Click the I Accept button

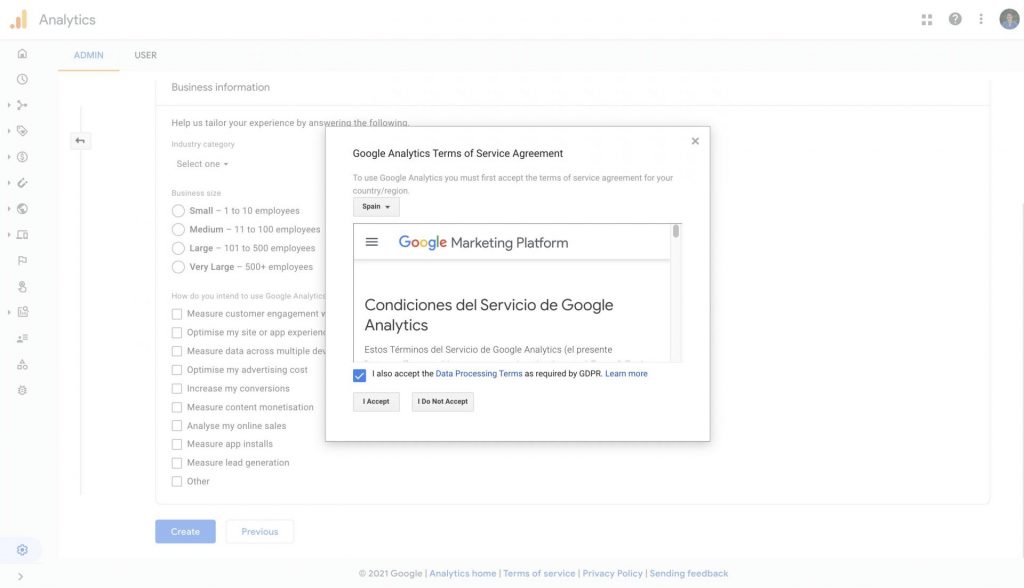pyautogui.click(x=376, y=402)
